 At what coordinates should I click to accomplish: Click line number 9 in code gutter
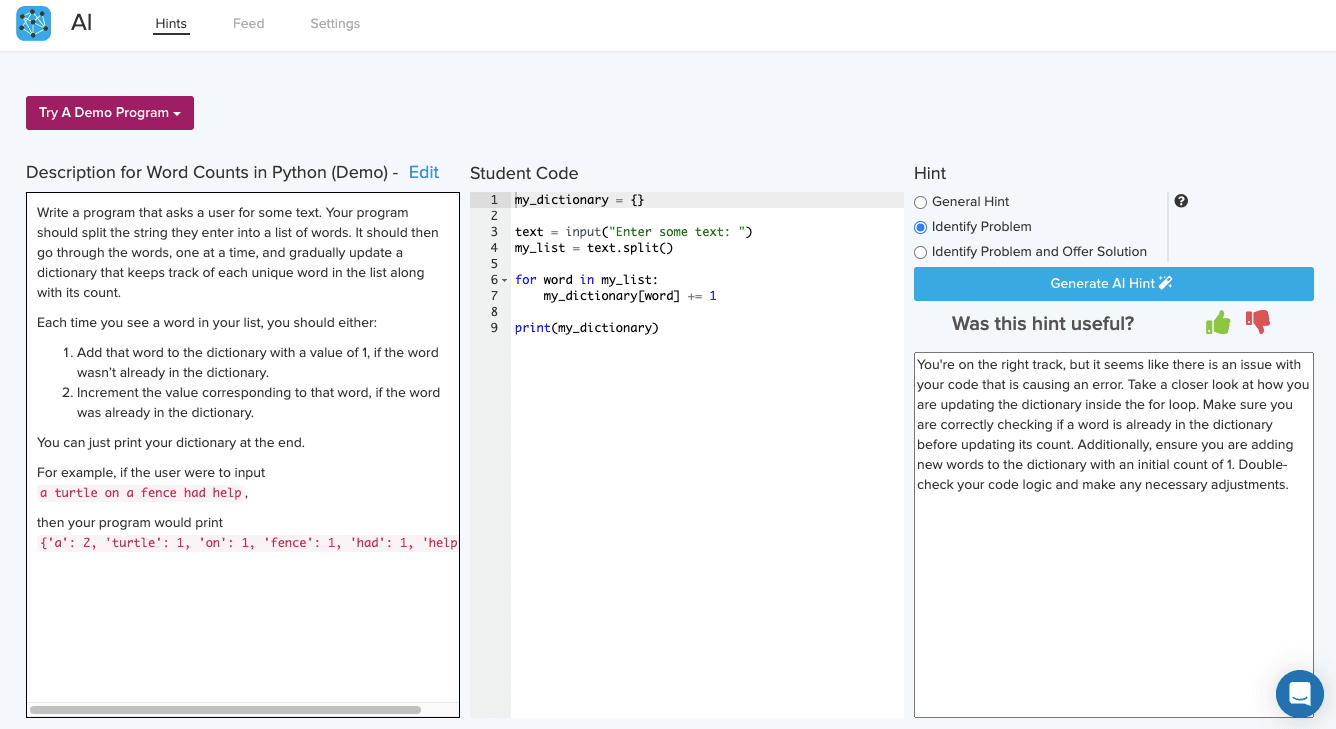pos(494,328)
